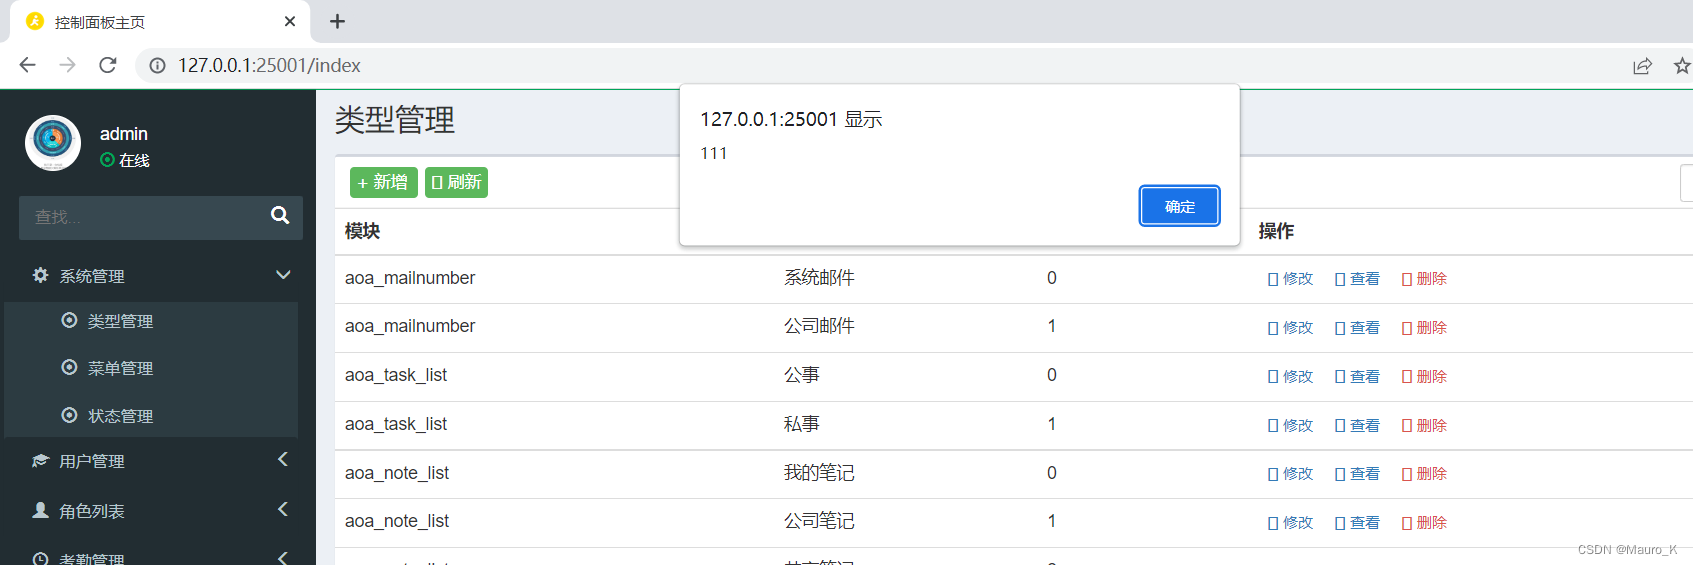1693x565 pixels.
Task: Click the admin avatar image
Action: 53,143
